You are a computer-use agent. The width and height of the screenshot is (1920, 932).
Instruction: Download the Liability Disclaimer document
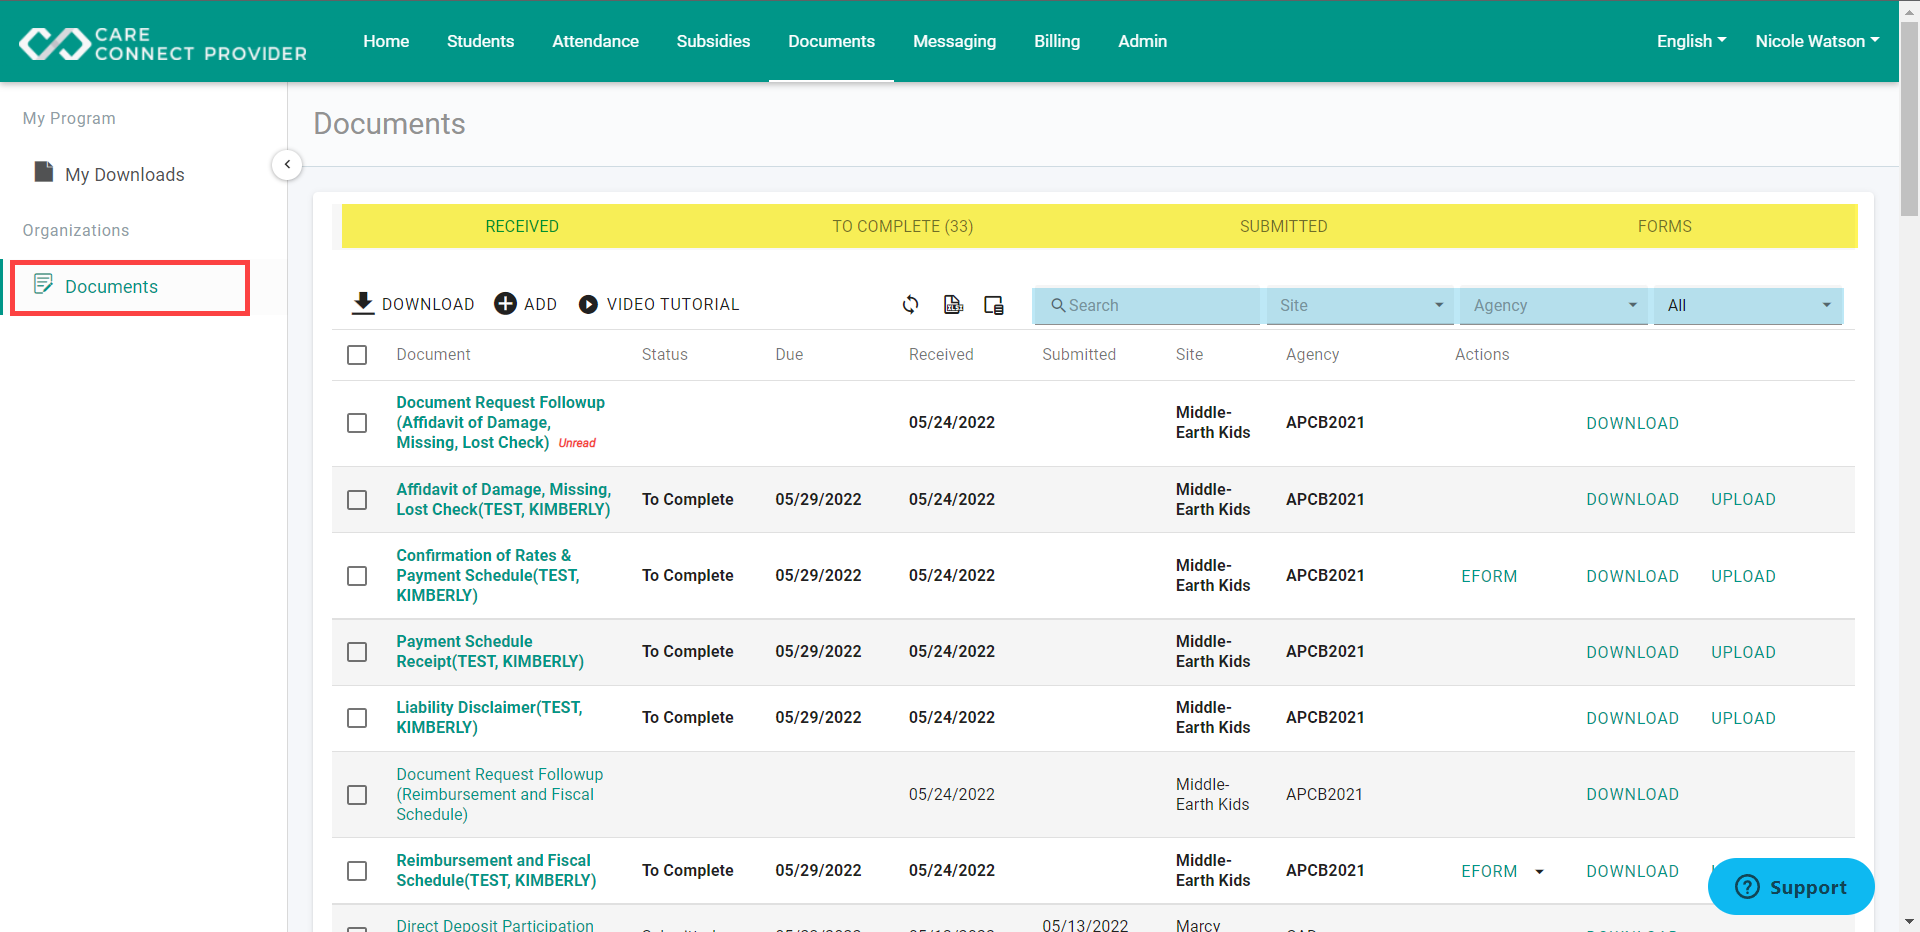coord(1632,718)
